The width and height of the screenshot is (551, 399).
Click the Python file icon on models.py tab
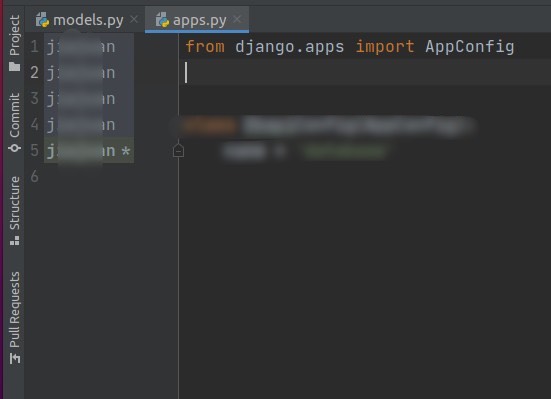pos(43,20)
